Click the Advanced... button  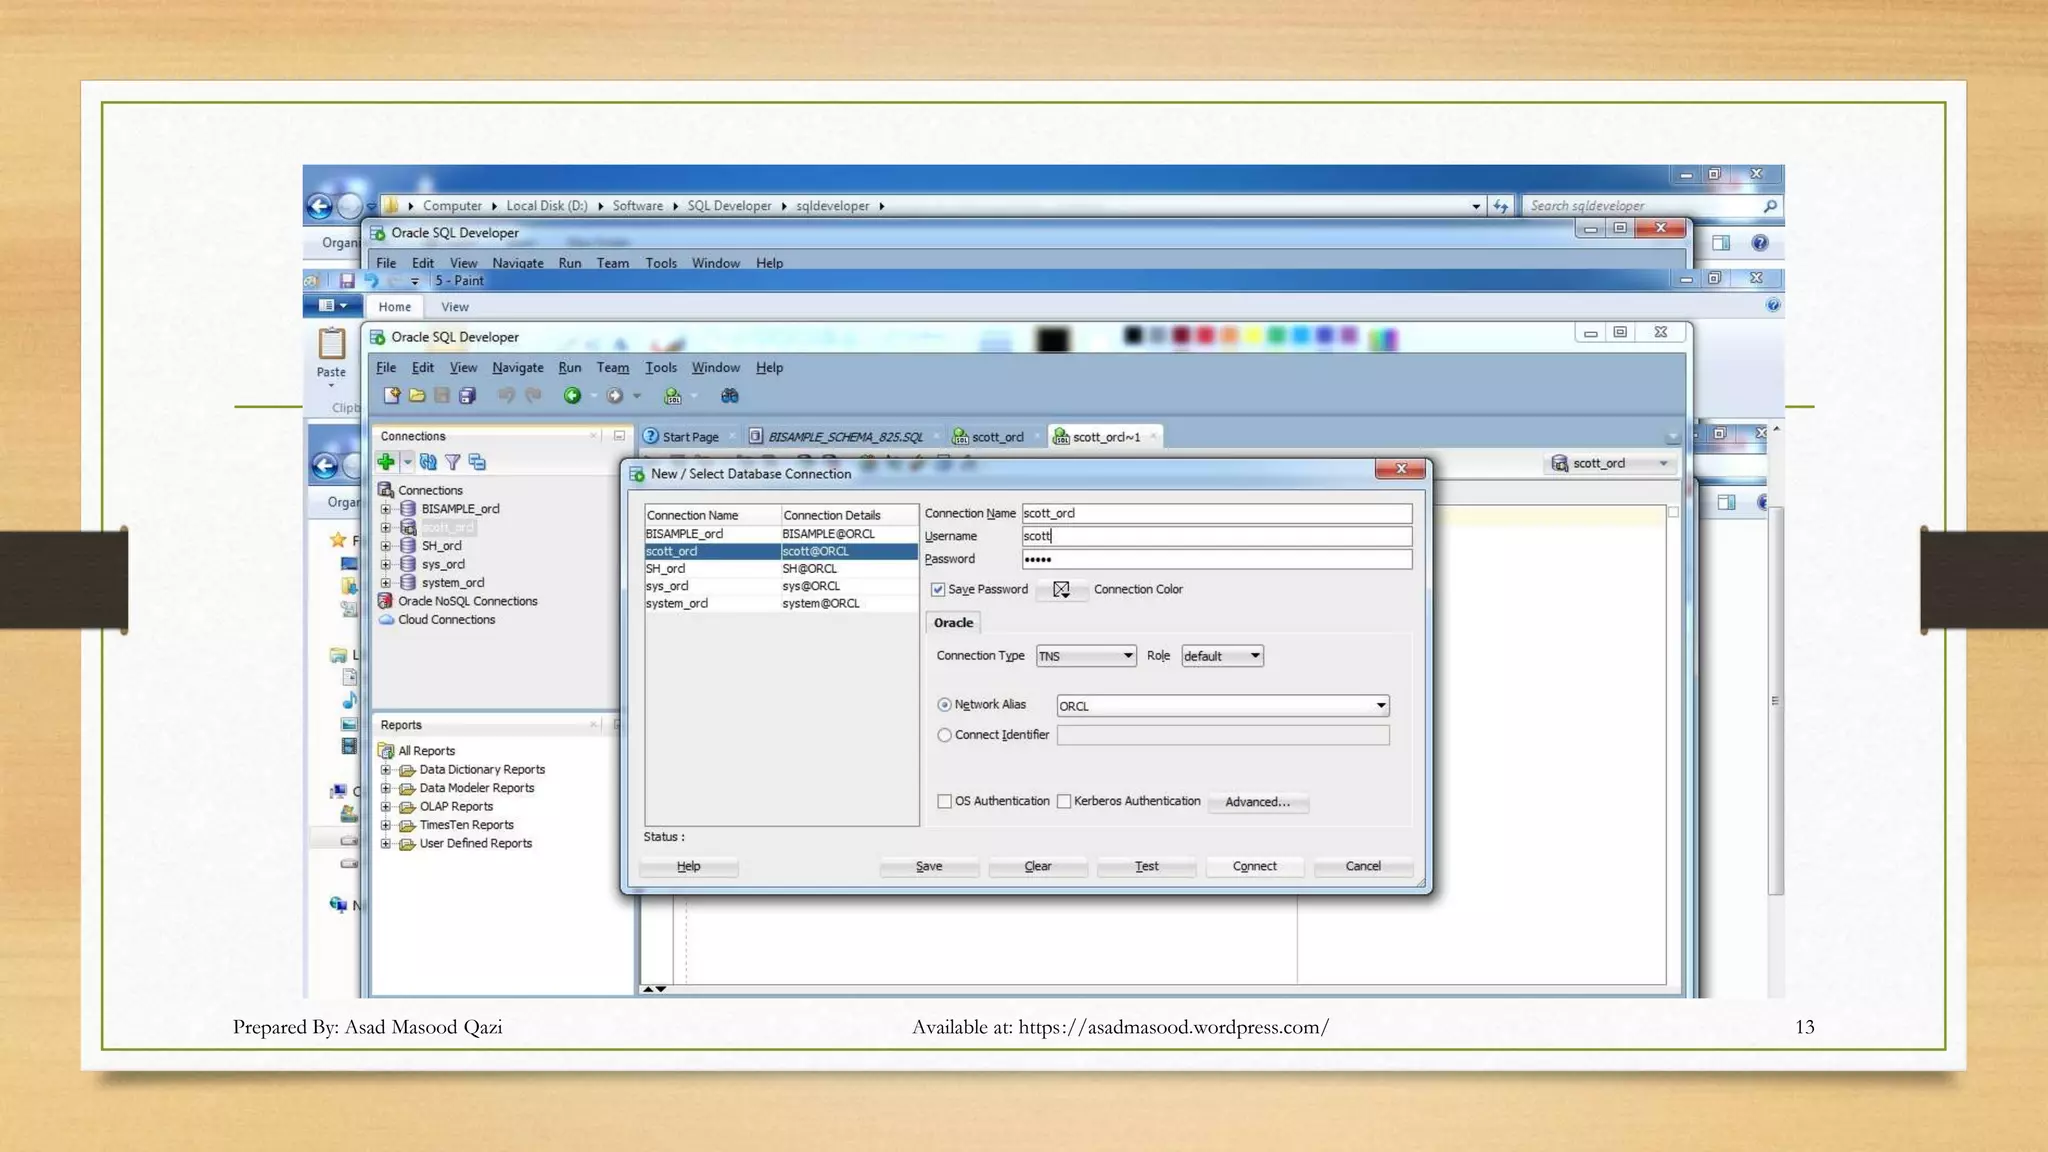coord(1258,802)
